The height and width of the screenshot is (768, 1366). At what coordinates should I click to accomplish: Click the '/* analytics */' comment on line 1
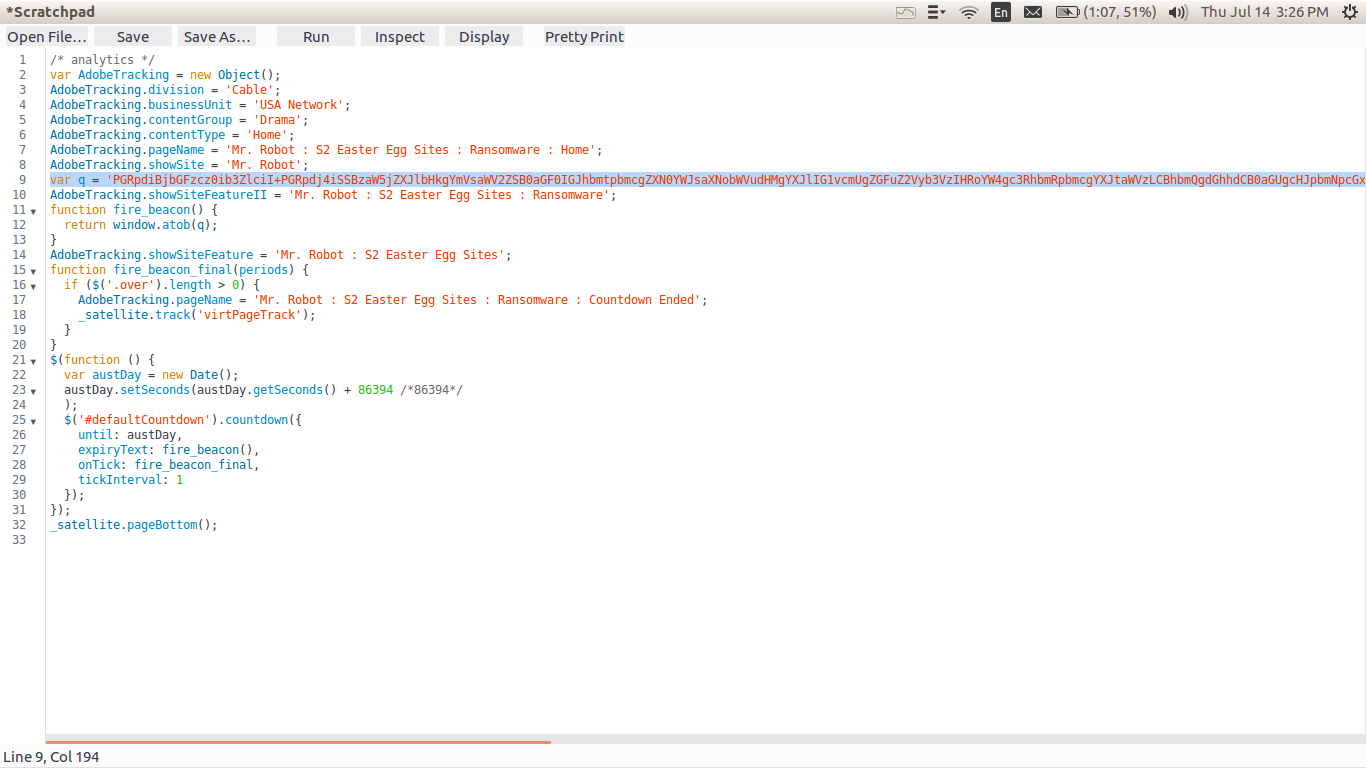tap(103, 60)
